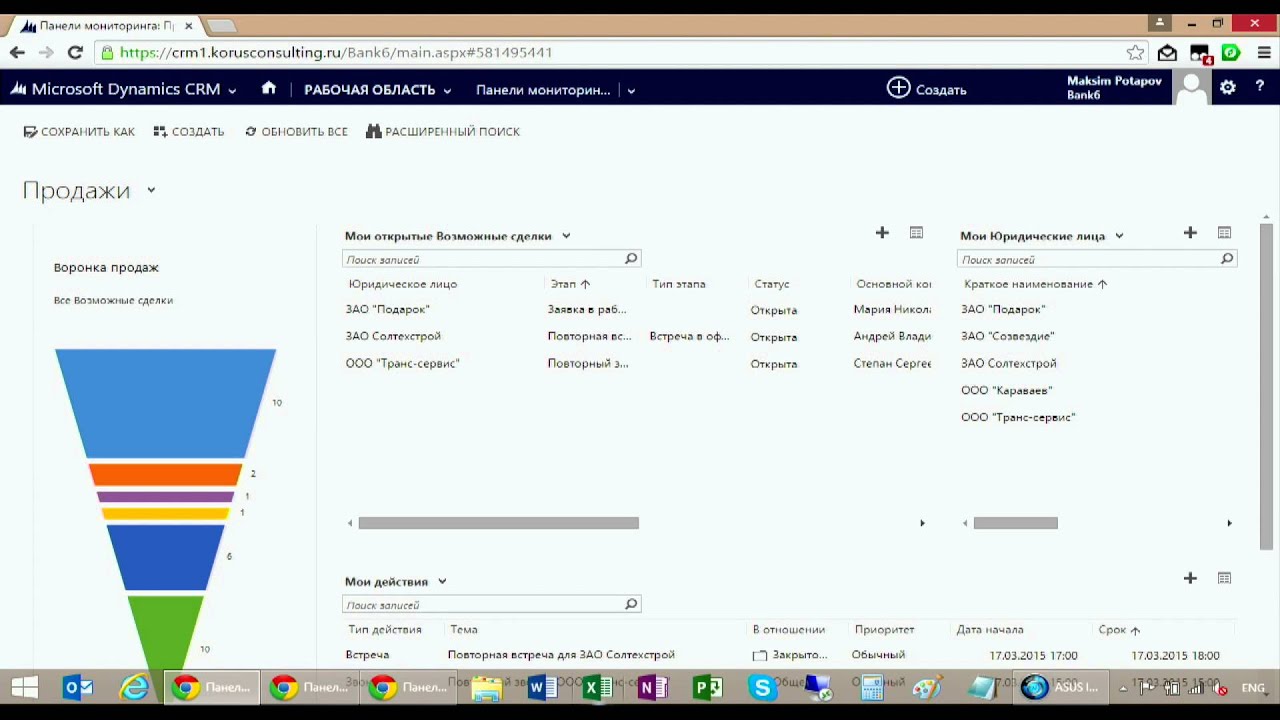Open the Продажи dashboard selector arrow

pos(151,189)
